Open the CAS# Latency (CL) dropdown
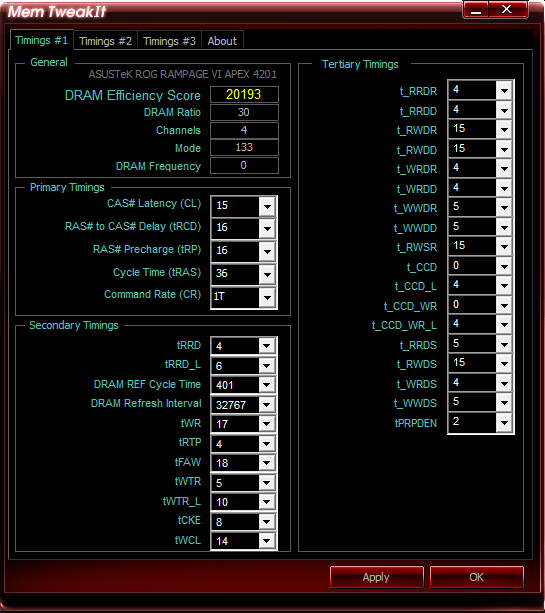 point(267,206)
